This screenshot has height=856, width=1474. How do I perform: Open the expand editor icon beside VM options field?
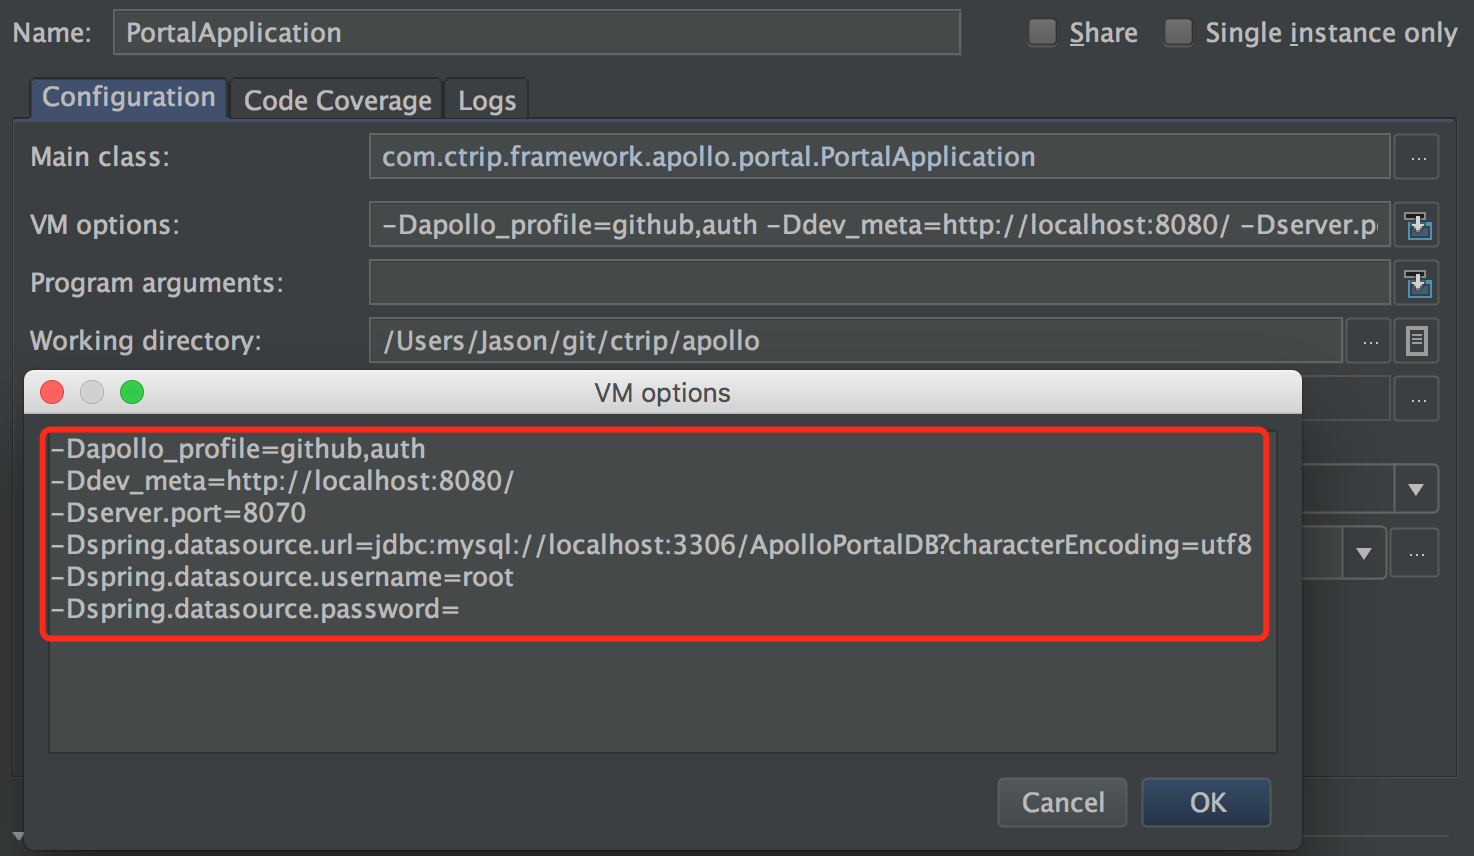pyautogui.click(x=1417, y=224)
